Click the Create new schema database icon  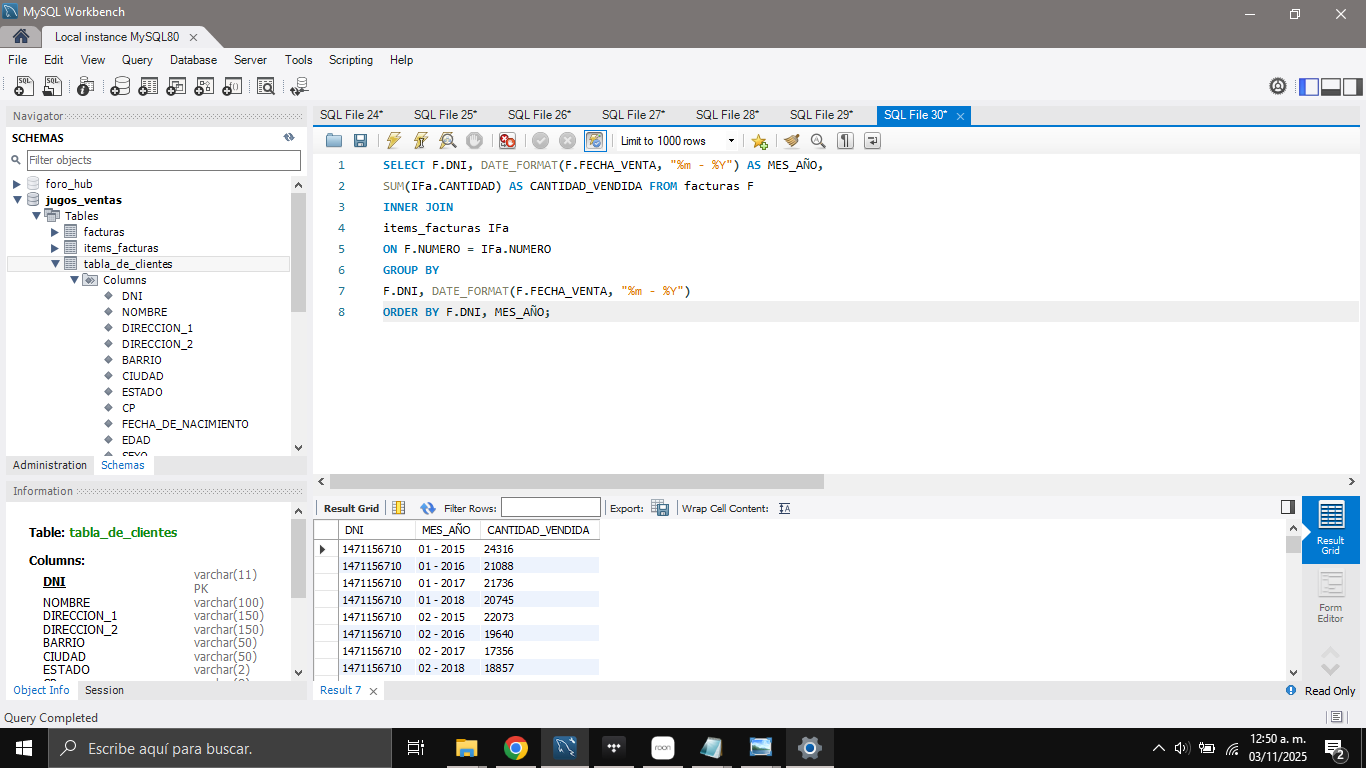[x=120, y=87]
